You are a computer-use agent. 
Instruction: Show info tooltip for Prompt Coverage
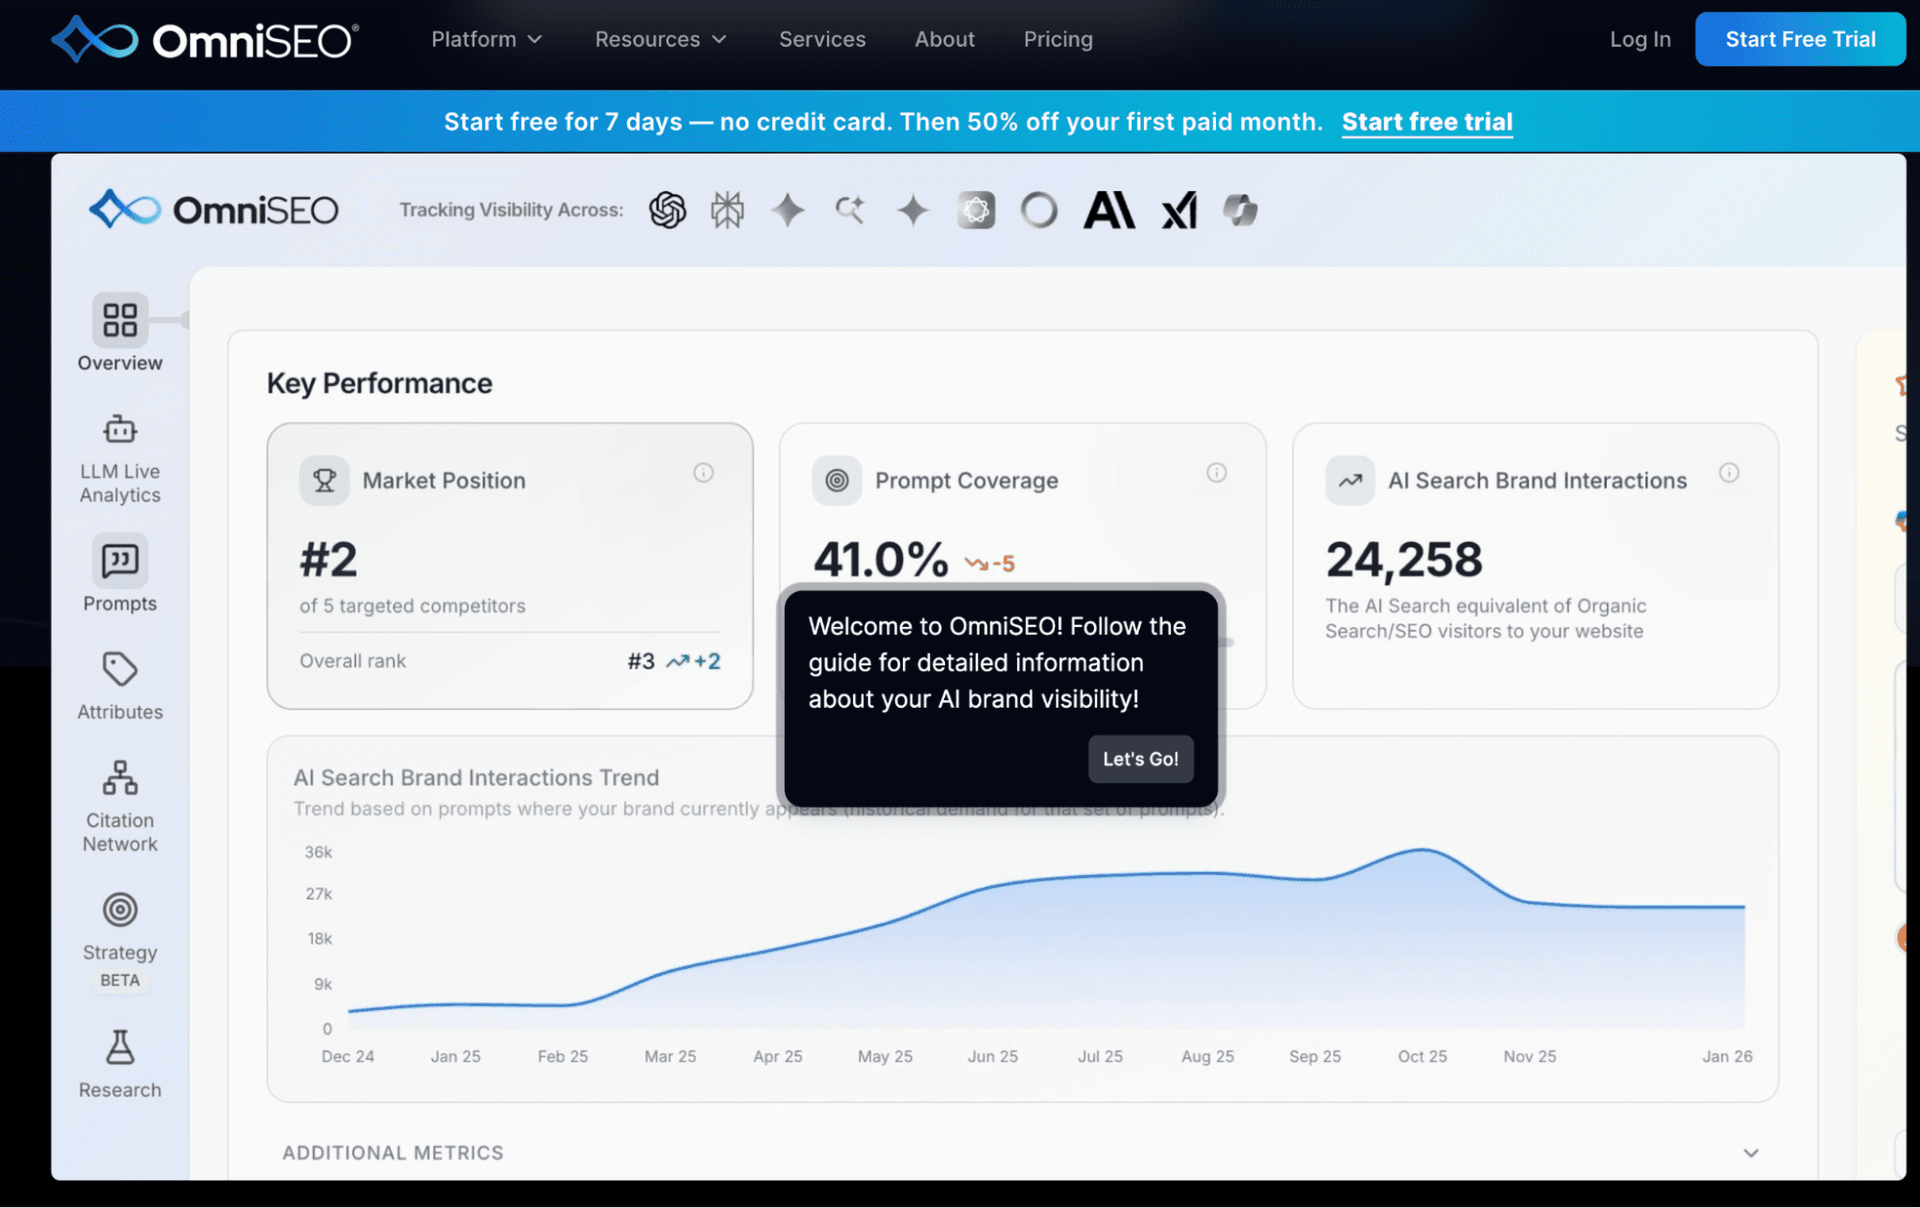coord(1217,473)
